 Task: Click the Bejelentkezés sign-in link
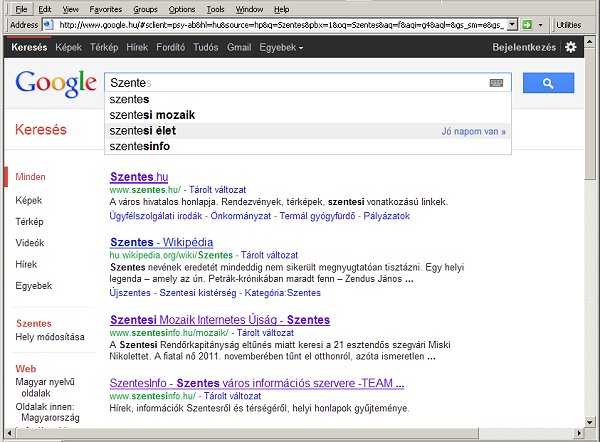click(524, 47)
